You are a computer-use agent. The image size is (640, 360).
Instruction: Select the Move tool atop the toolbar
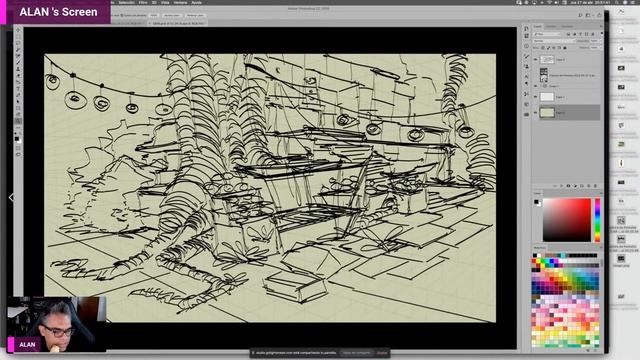coord(18,30)
